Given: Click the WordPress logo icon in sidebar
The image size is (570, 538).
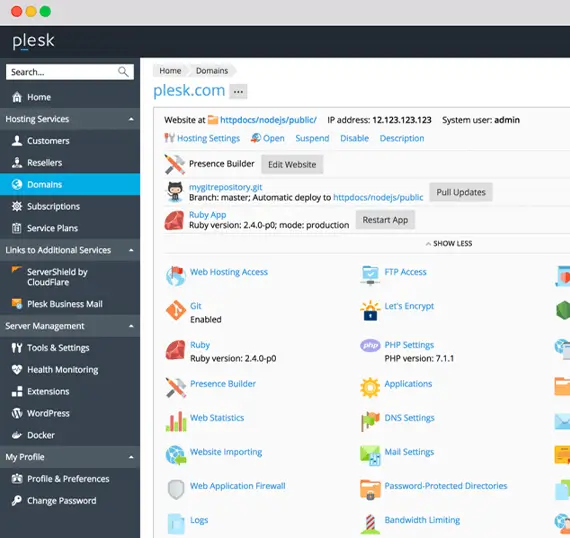Looking at the screenshot, I should (x=17, y=413).
